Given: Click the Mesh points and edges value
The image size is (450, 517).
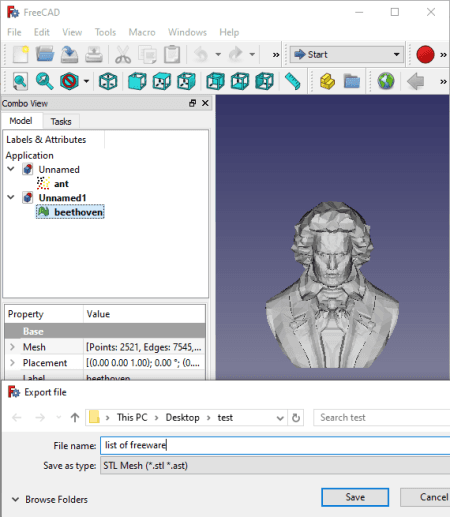Looking at the screenshot, I should 144,347.
